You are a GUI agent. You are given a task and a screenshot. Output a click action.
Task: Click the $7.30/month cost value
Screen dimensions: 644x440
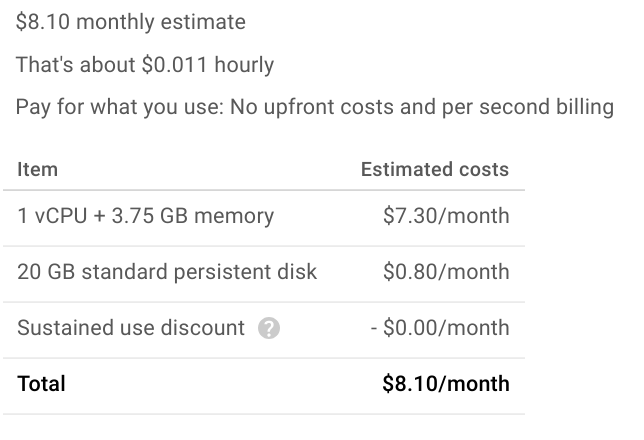[x=446, y=215]
